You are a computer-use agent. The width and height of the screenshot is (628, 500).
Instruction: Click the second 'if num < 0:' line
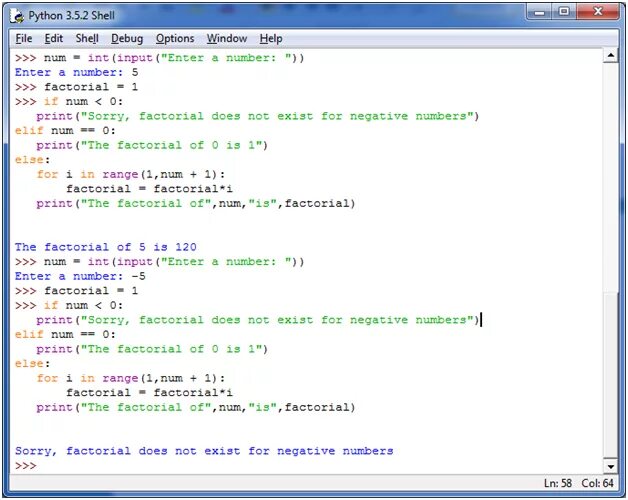point(69,306)
